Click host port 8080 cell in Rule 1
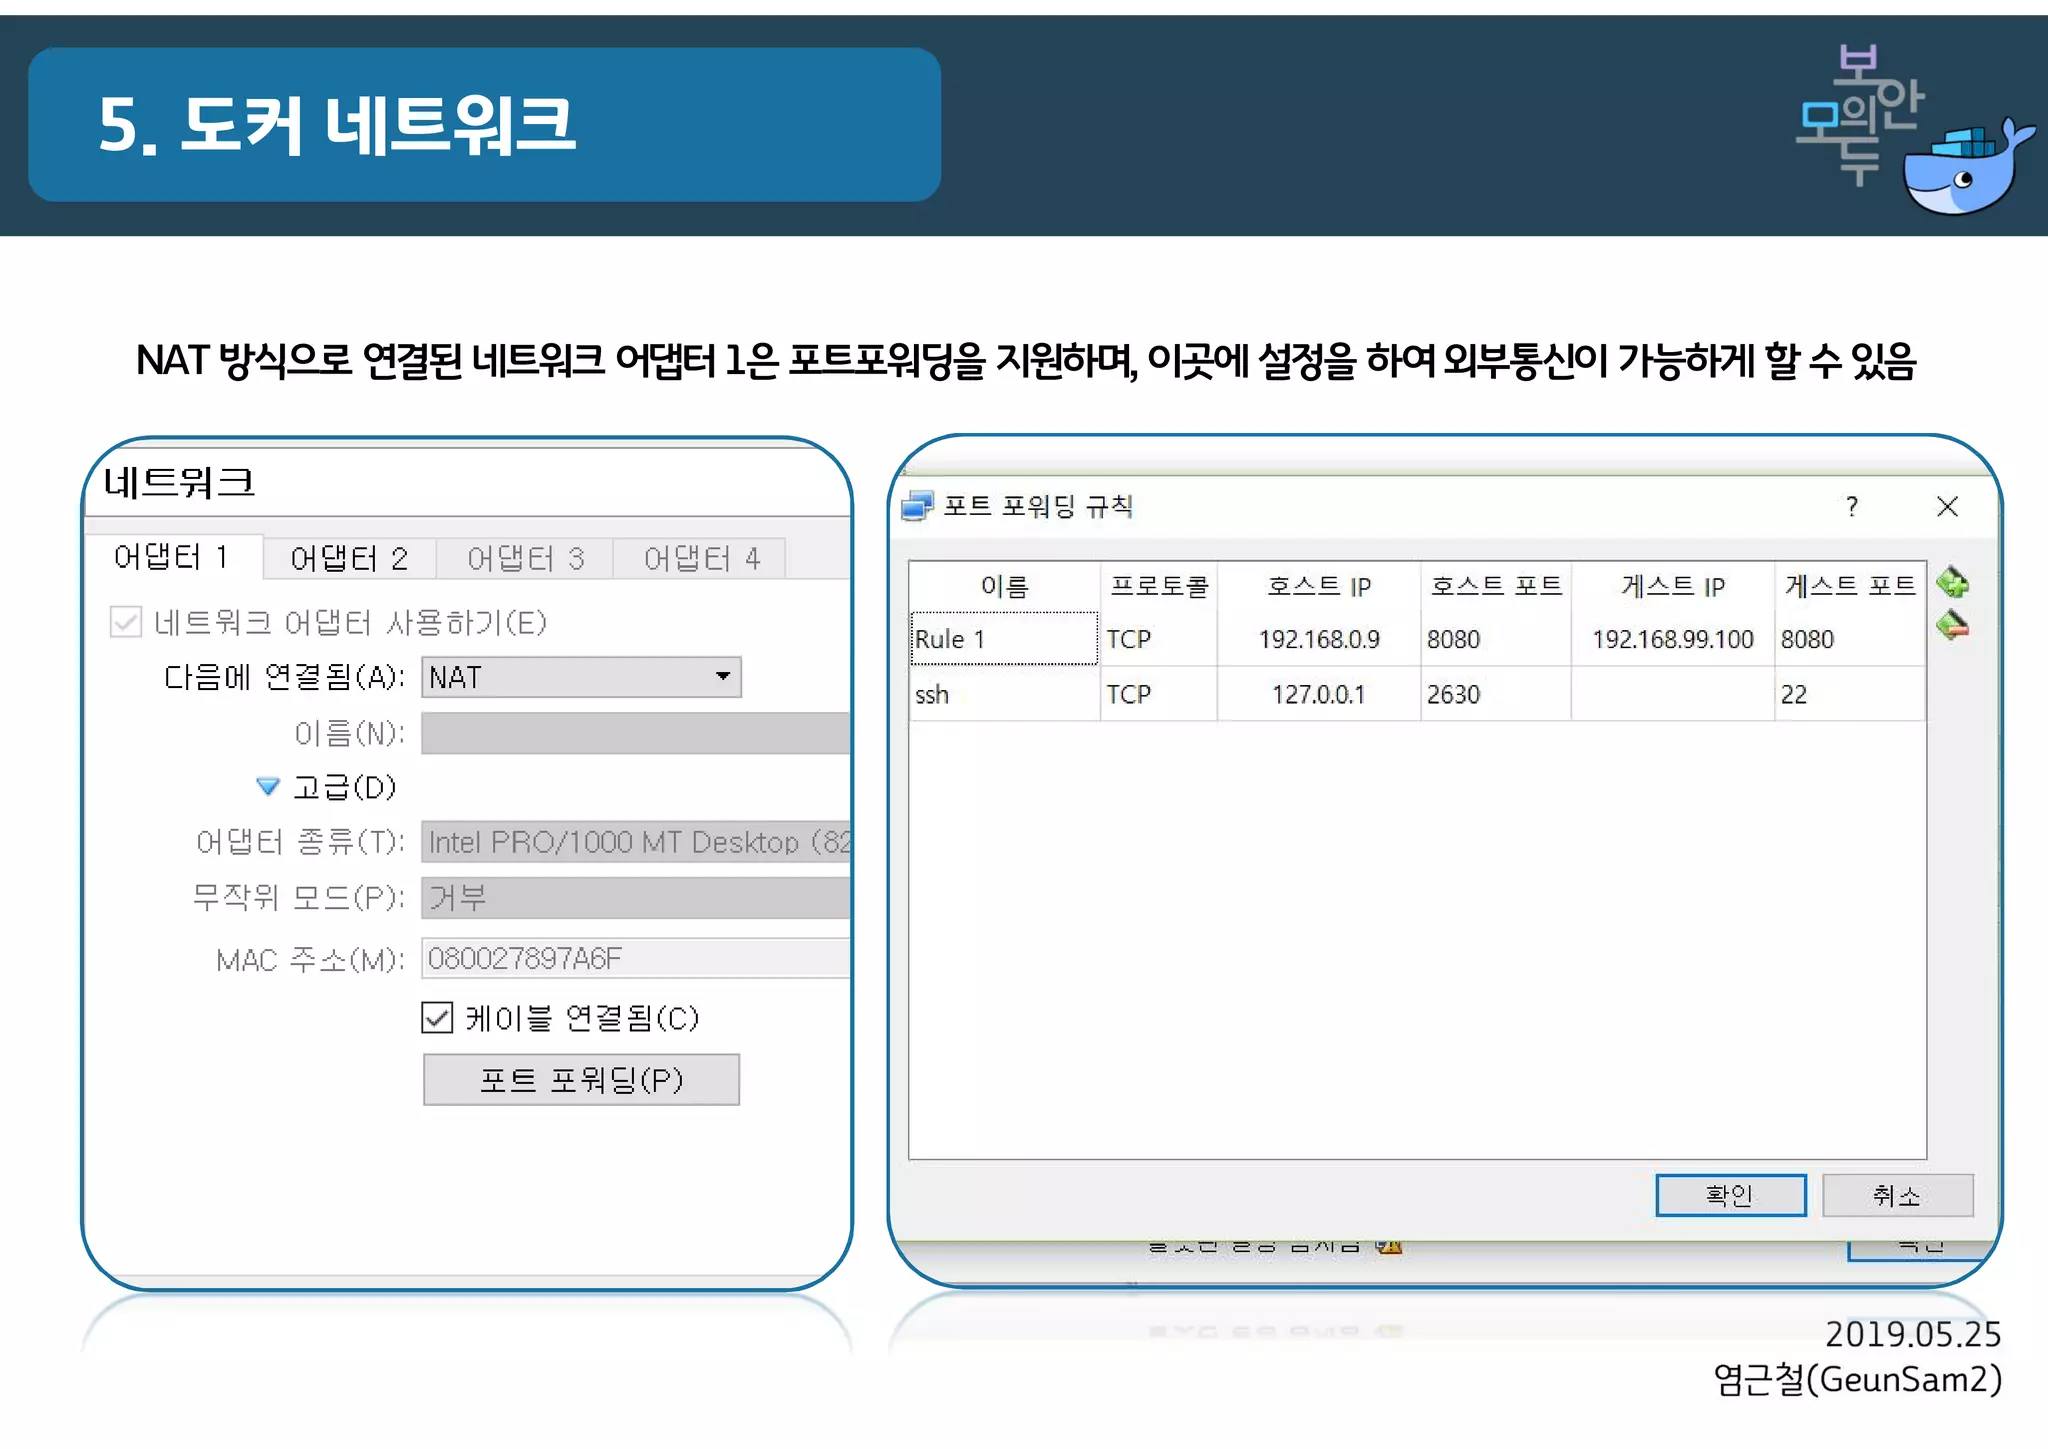Viewport: 2048px width, 1449px height. [1496, 638]
